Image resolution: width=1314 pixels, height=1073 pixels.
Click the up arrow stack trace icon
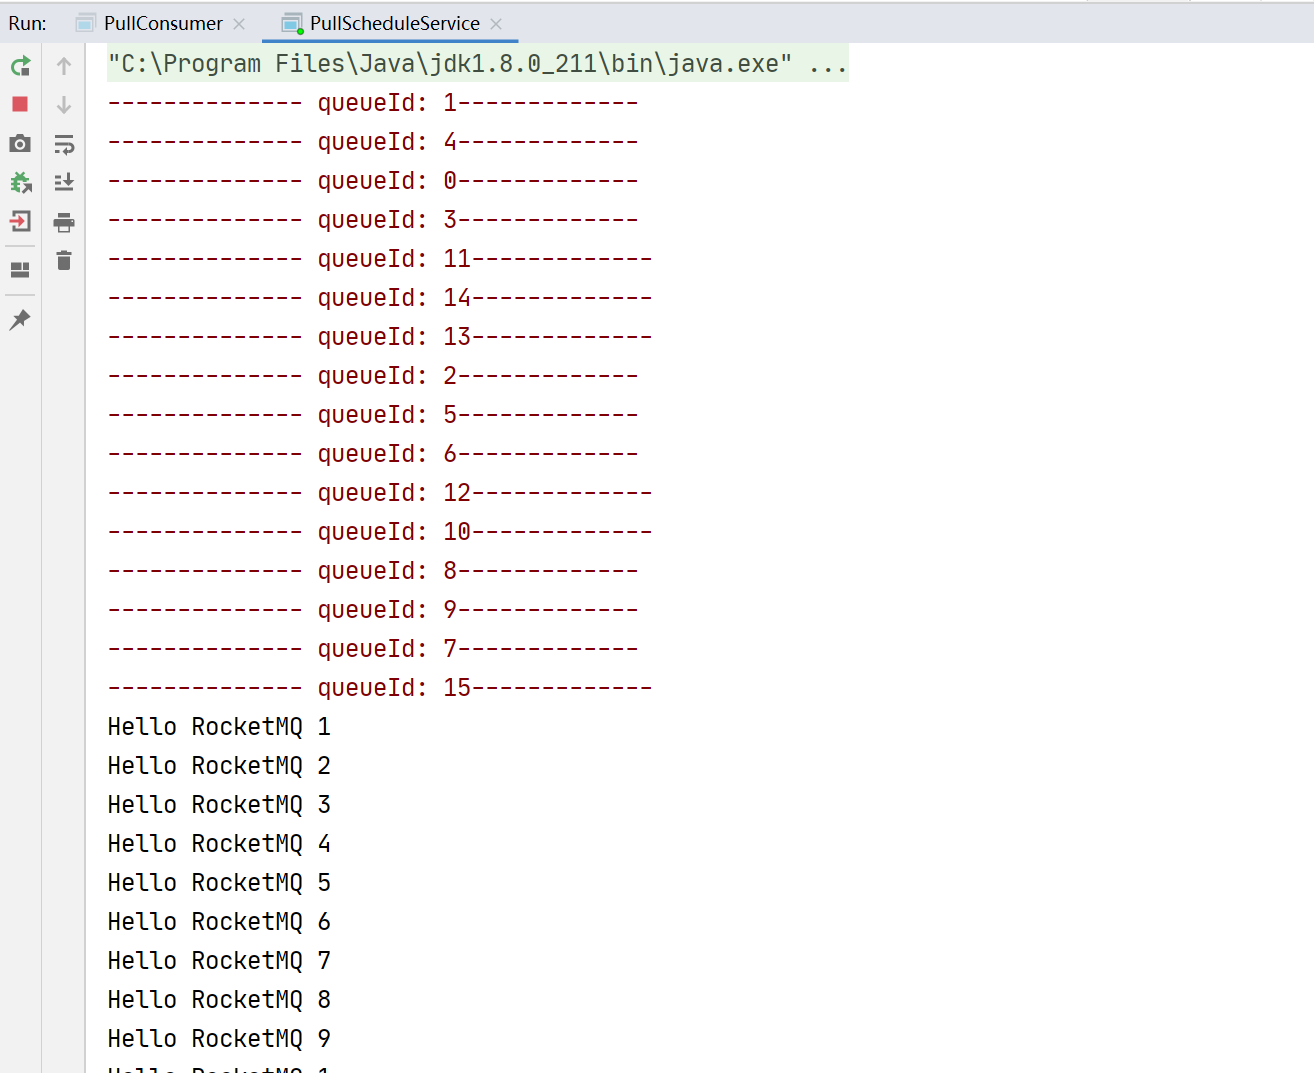click(x=64, y=66)
